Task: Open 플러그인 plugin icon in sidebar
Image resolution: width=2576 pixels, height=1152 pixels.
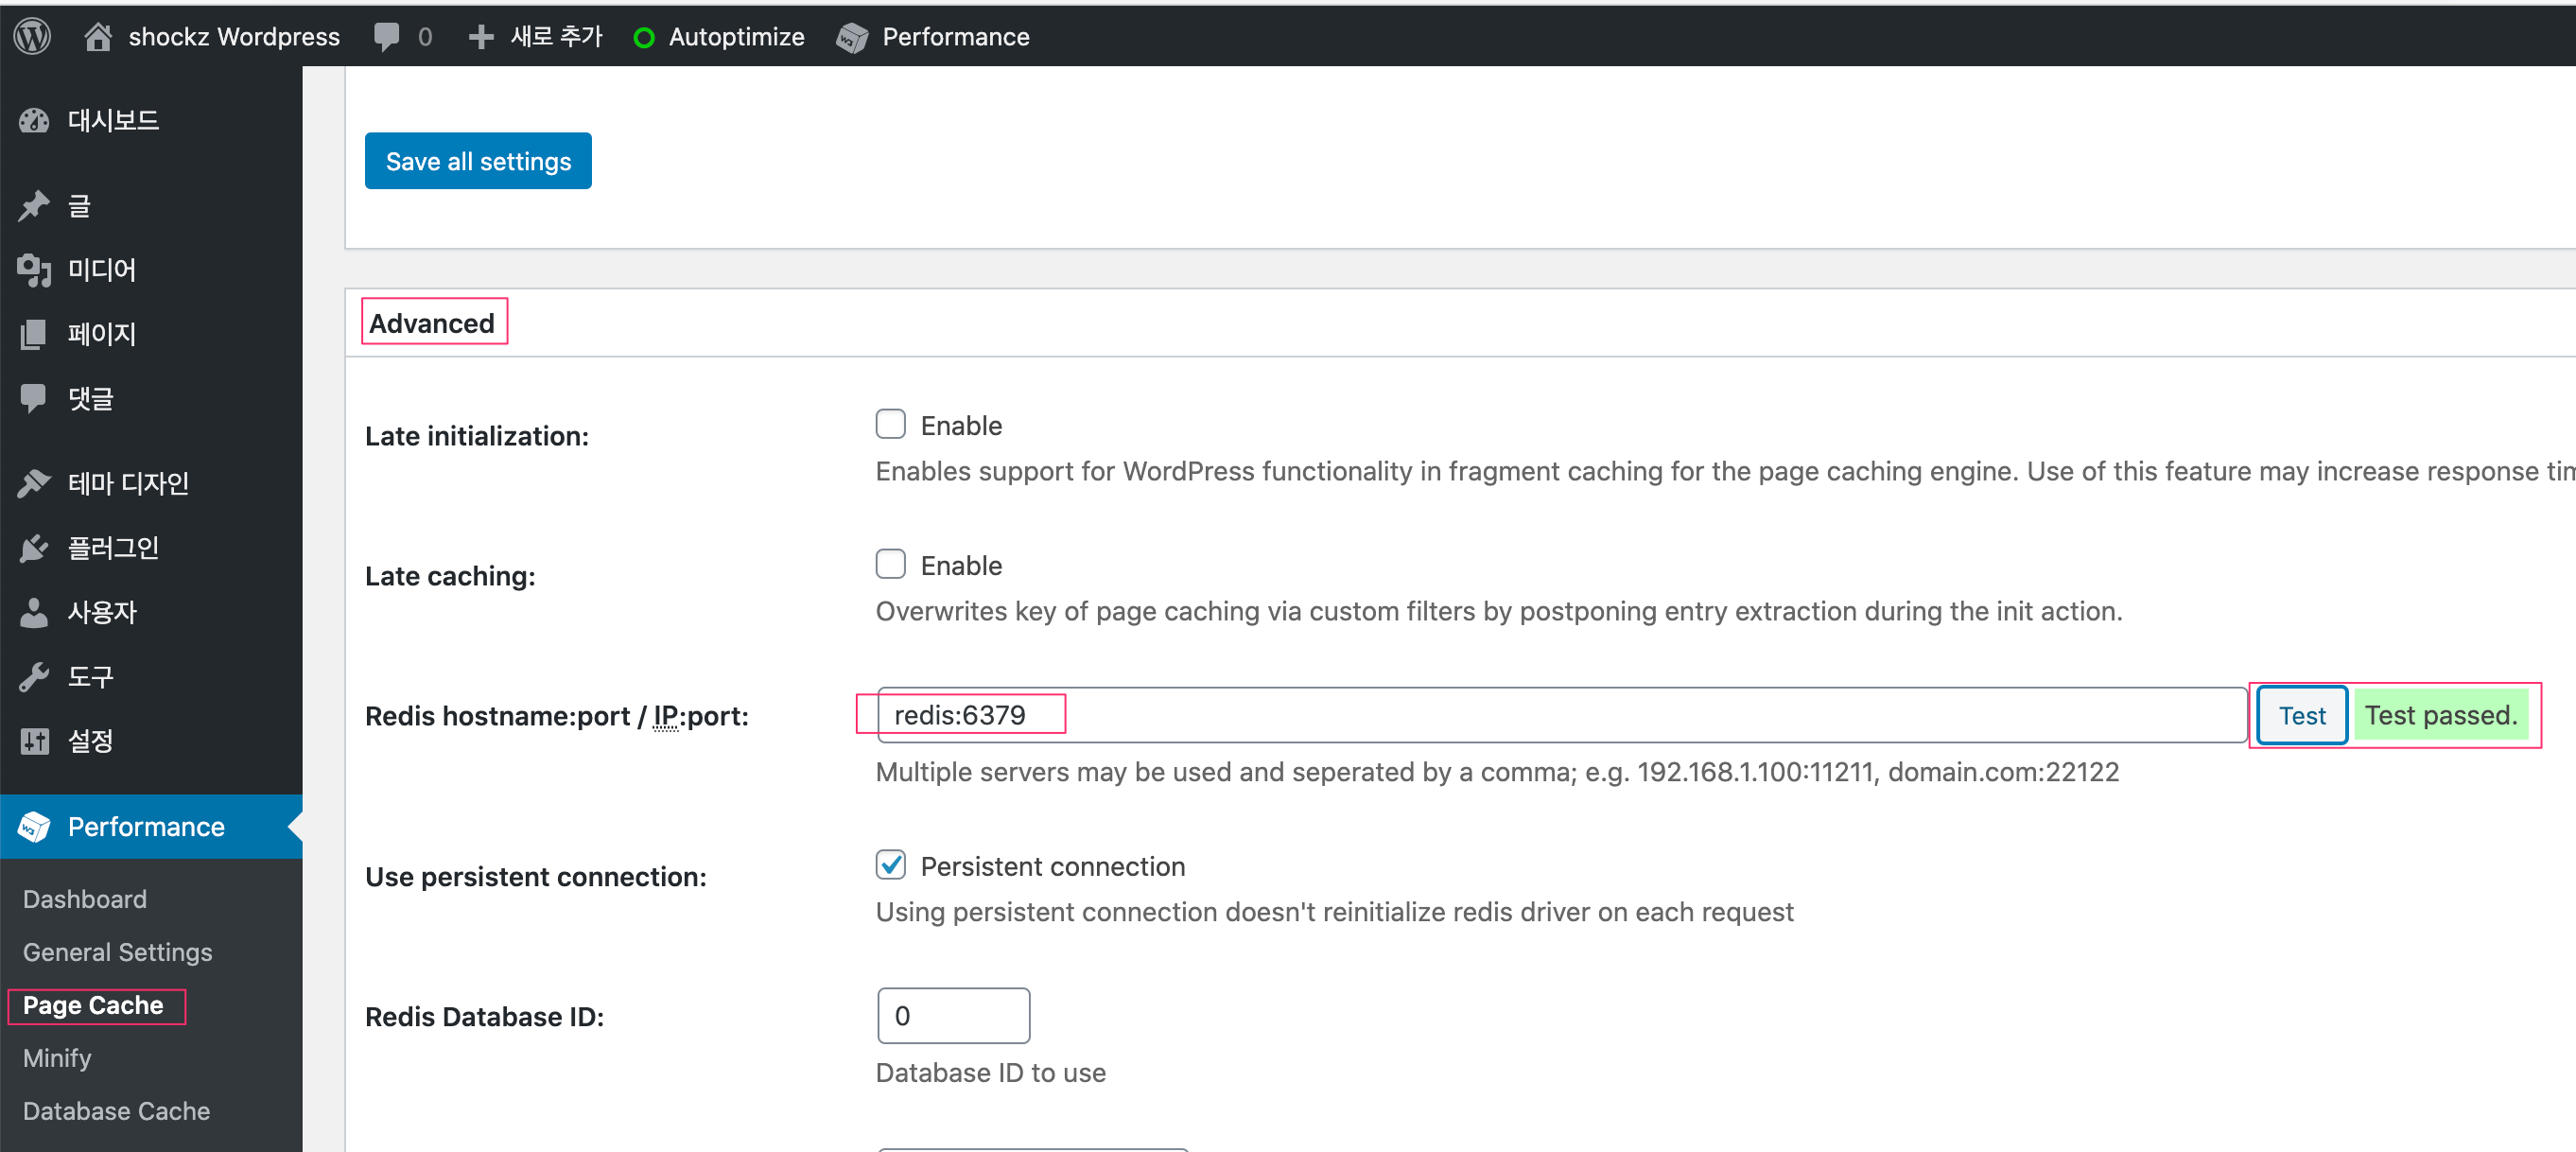Action: [x=34, y=548]
